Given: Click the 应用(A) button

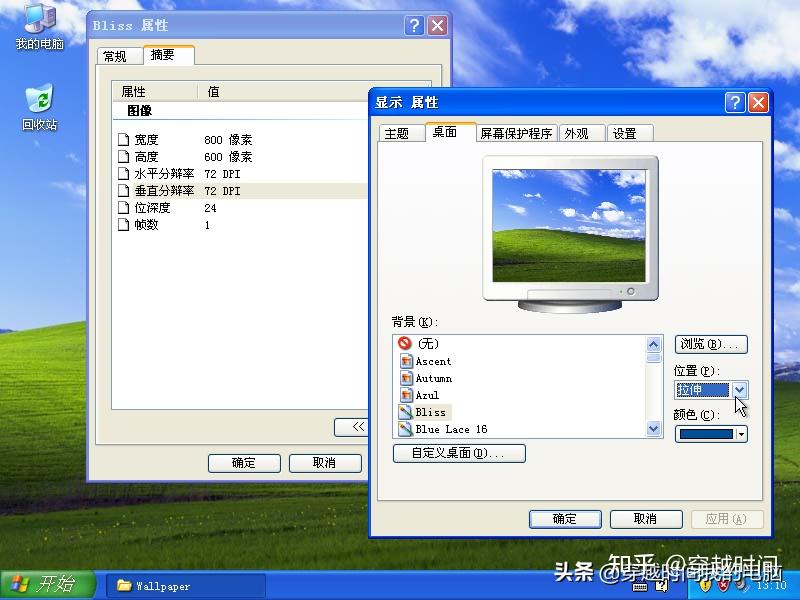Looking at the screenshot, I should coord(727,519).
